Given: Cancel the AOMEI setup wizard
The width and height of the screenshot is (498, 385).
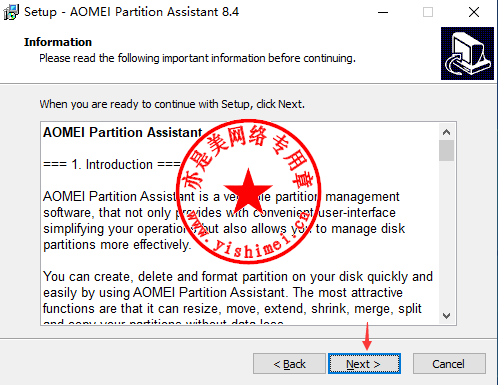Looking at the screenshot, I should pyautogui.click(x=449, y=364).
